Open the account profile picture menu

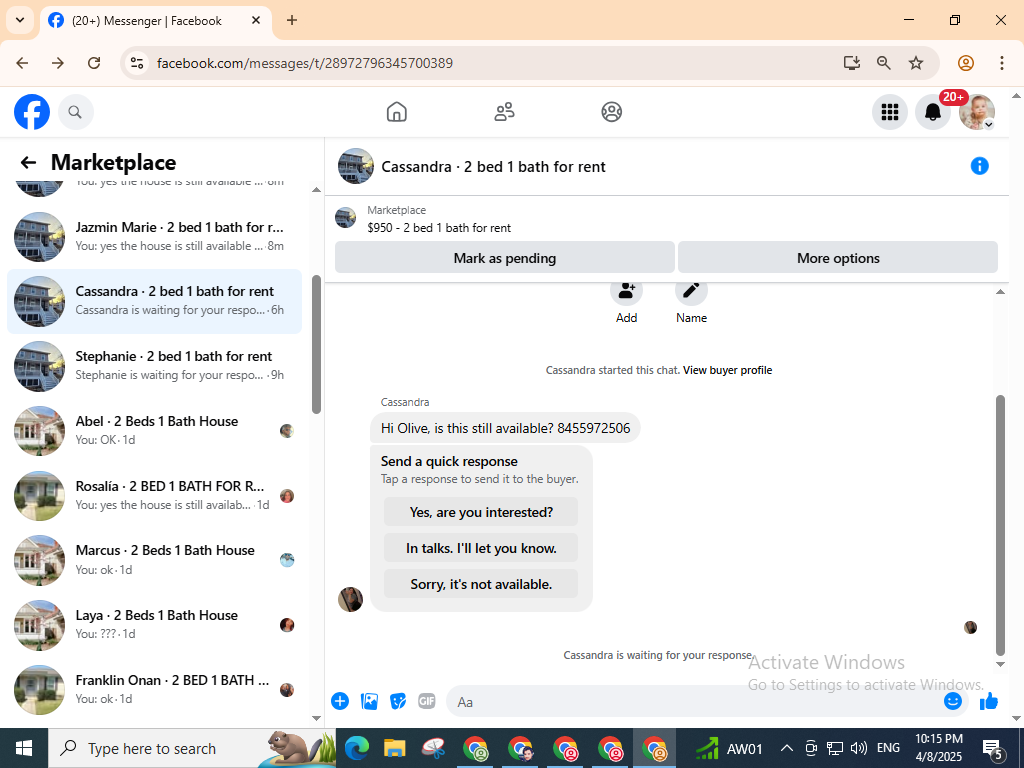(976, 112)
